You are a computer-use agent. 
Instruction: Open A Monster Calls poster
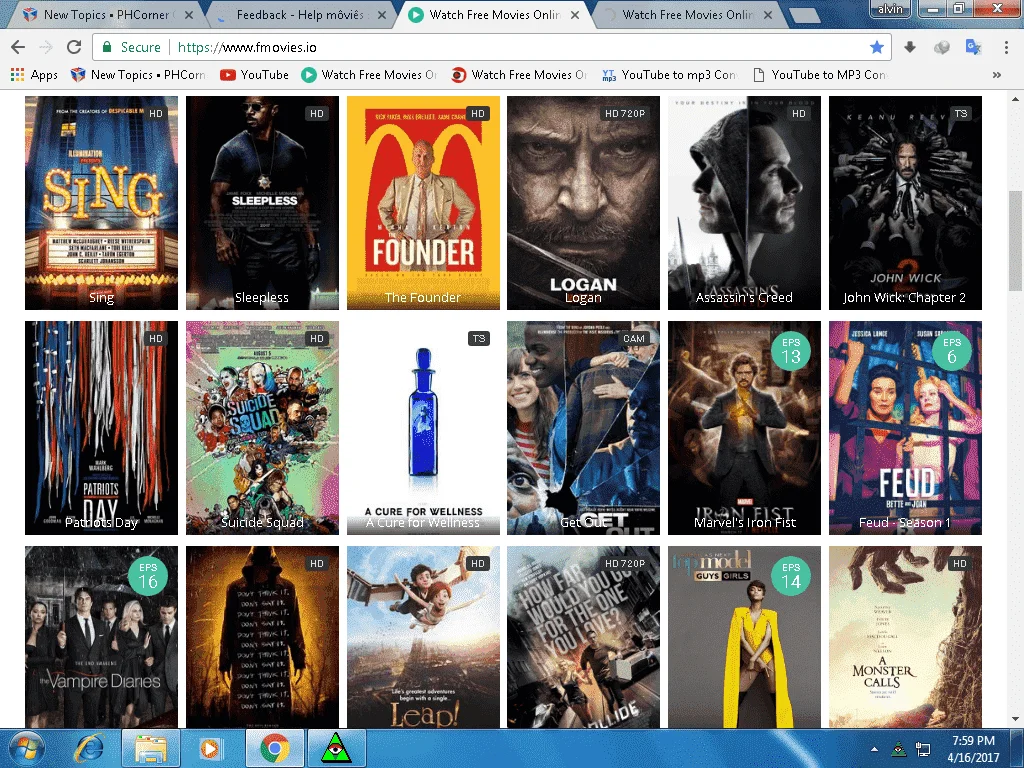coord(905,637)
